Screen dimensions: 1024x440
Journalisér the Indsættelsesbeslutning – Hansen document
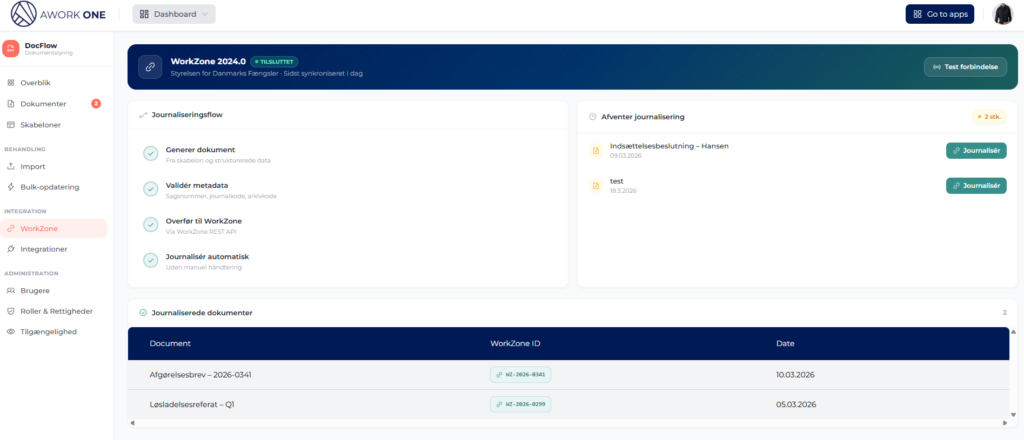tap(975, 150)
